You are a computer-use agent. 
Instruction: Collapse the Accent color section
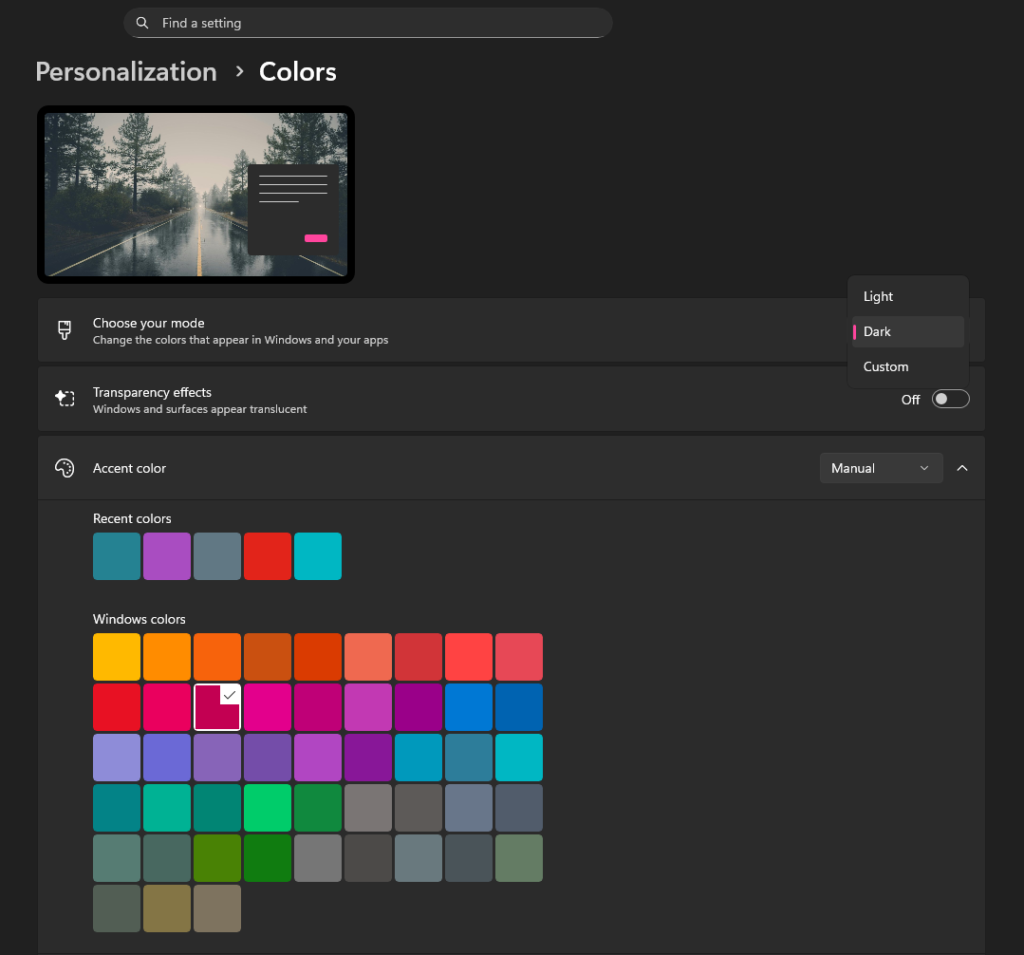(x=962, y=467)
